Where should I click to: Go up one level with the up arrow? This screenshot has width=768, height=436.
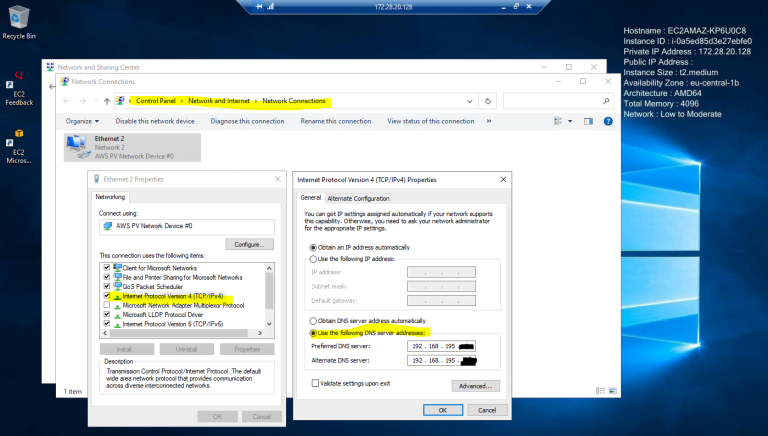coord(106,101)
